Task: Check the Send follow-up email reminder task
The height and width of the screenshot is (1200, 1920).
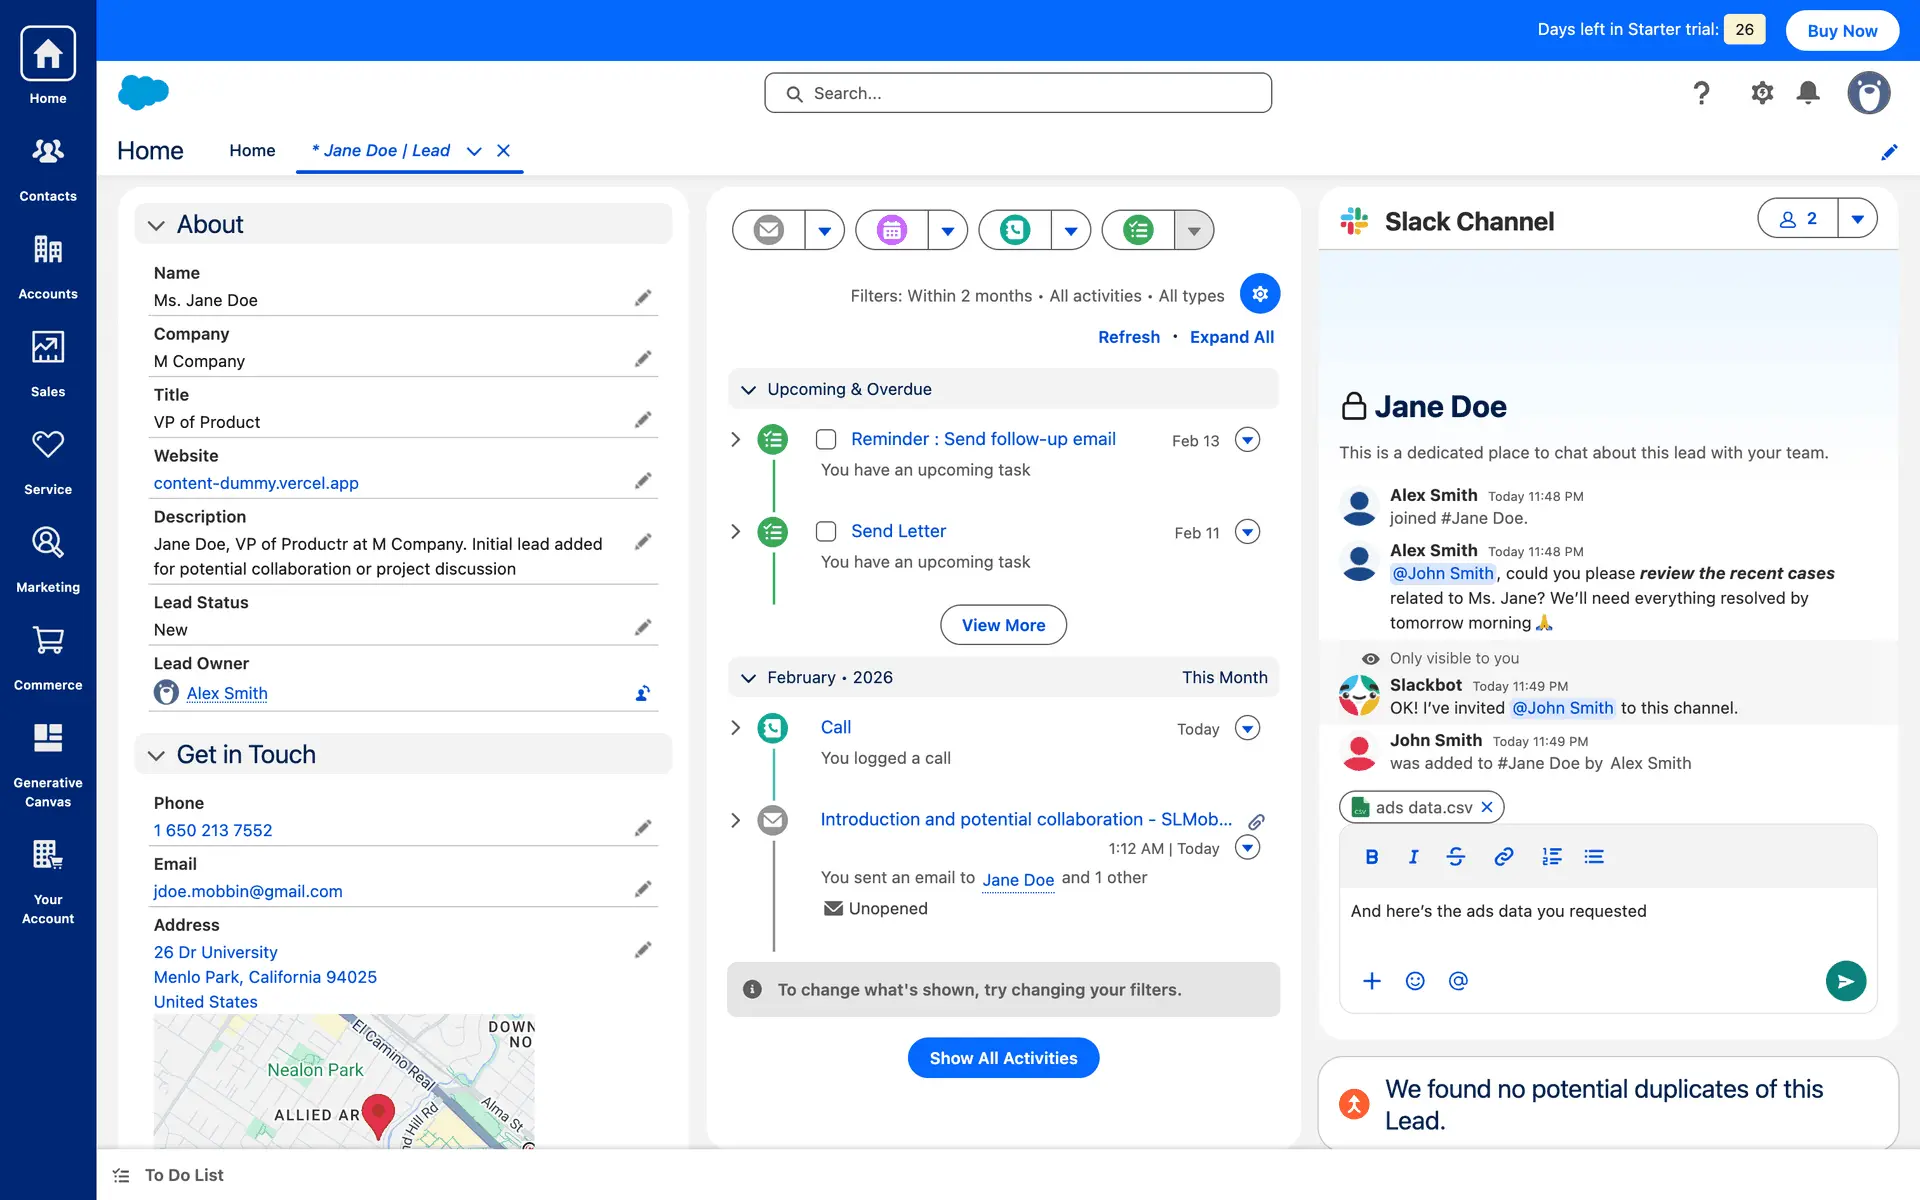Action: (826, 439)
